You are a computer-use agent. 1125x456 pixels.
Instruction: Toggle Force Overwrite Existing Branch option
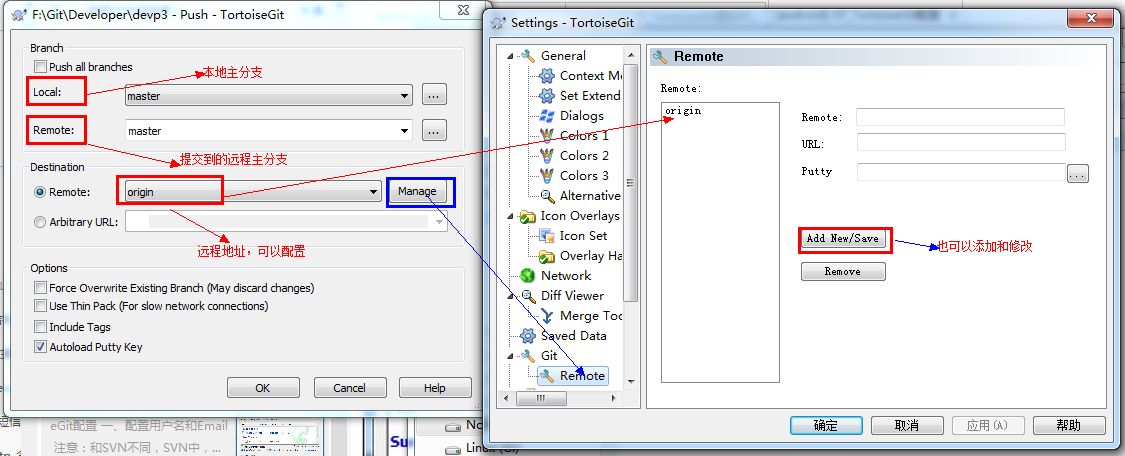(40, 288)
